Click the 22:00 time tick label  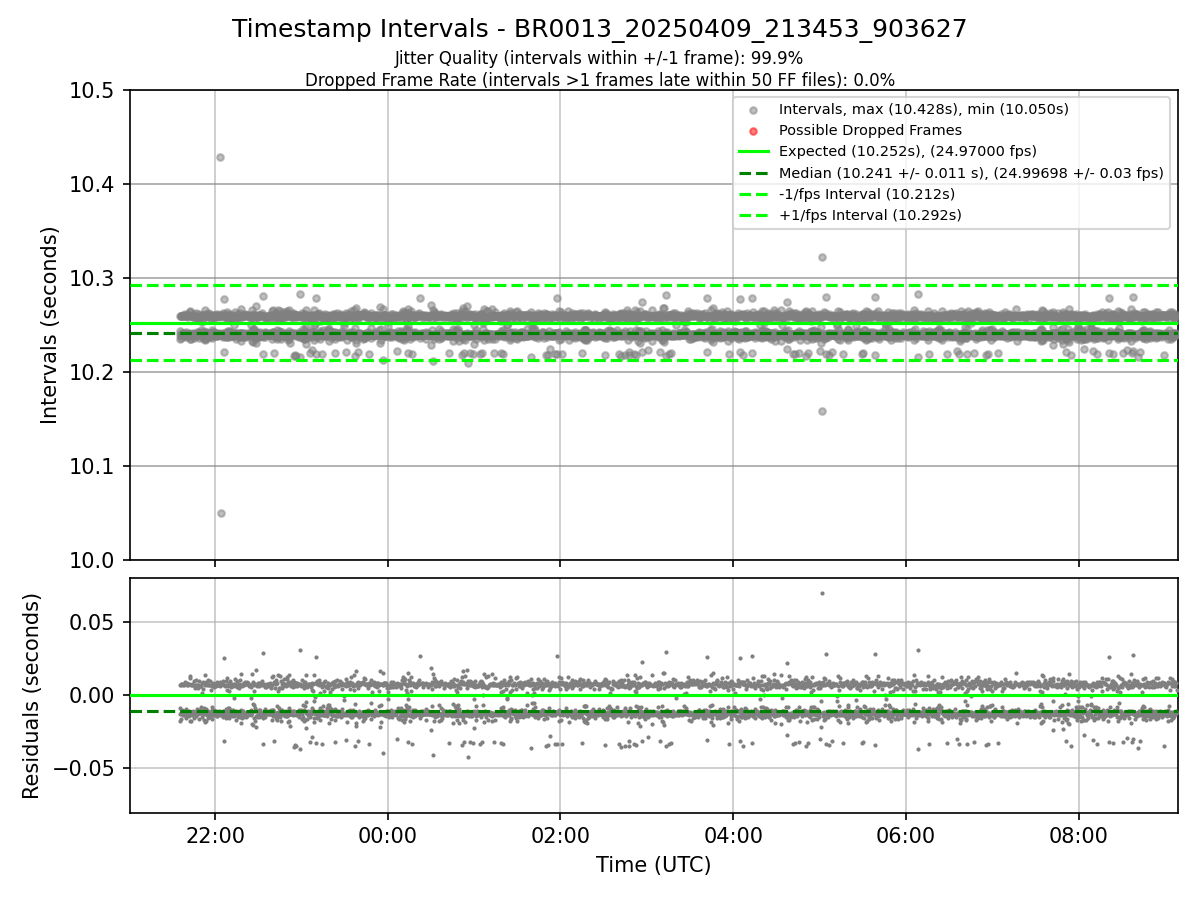coord(215,836)
